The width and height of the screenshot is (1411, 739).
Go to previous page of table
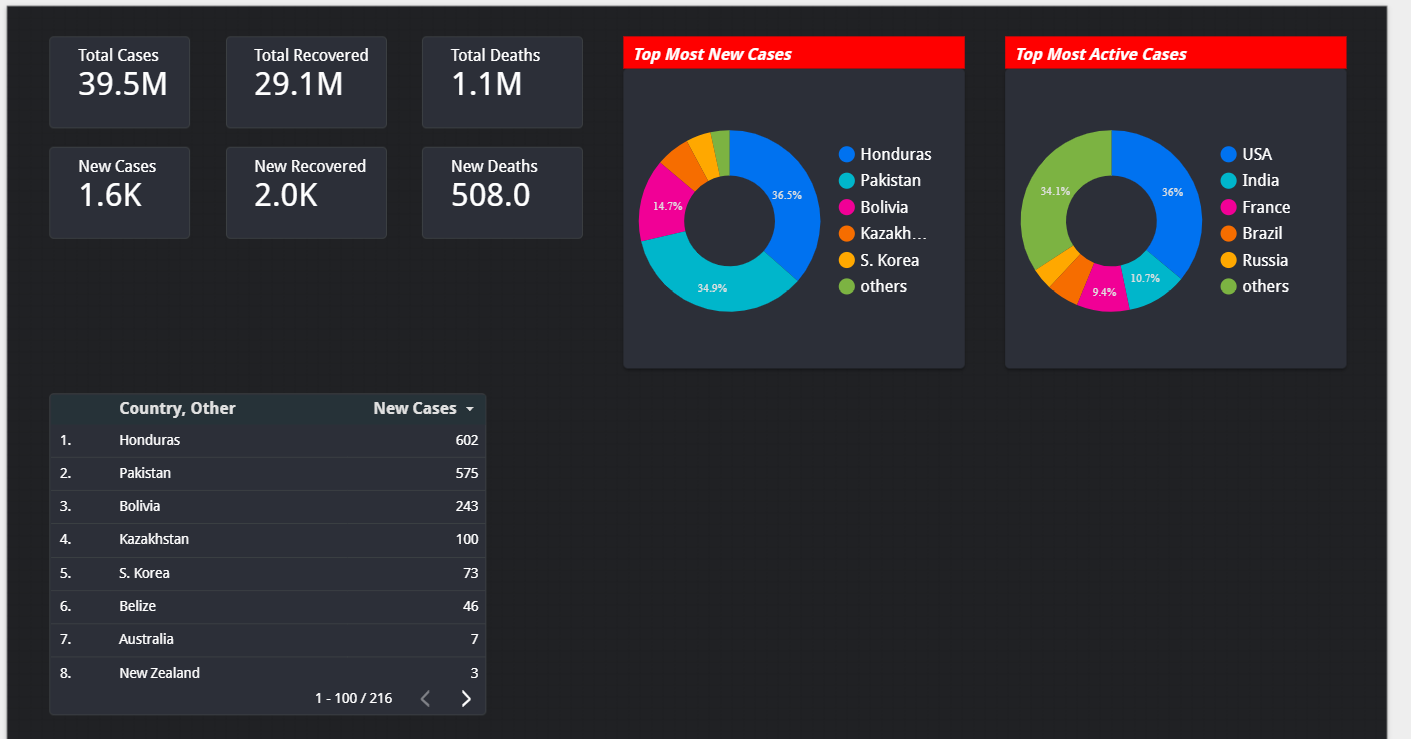425,698
